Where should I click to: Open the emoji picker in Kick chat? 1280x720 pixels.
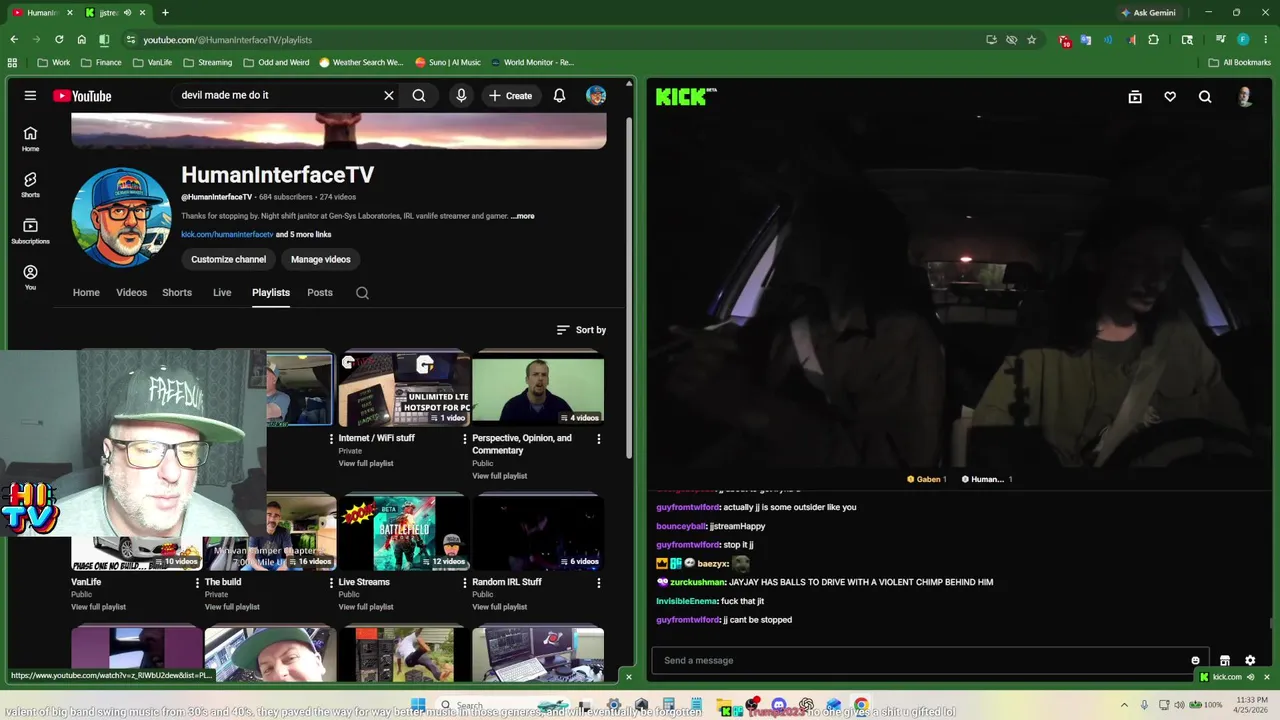tap(1195, 660)
